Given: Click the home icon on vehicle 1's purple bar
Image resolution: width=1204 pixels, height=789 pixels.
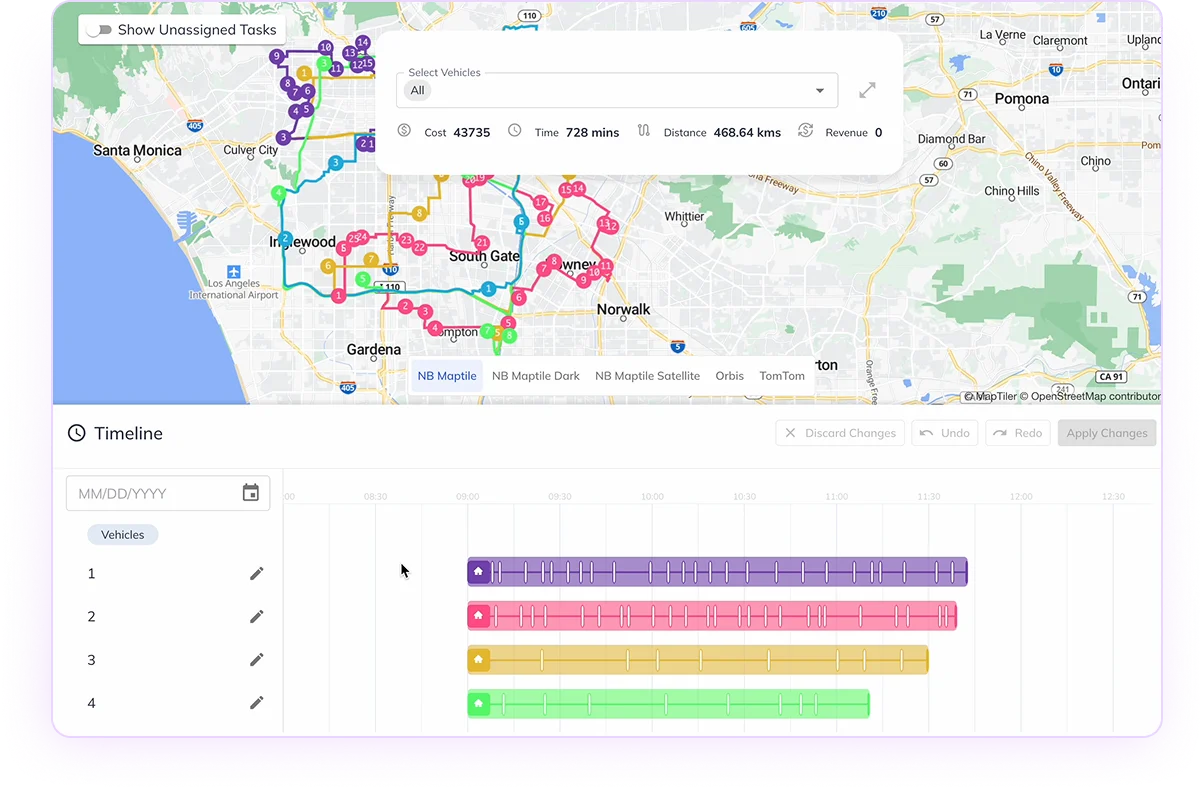Looking at the screenshot, I should 479,570.
